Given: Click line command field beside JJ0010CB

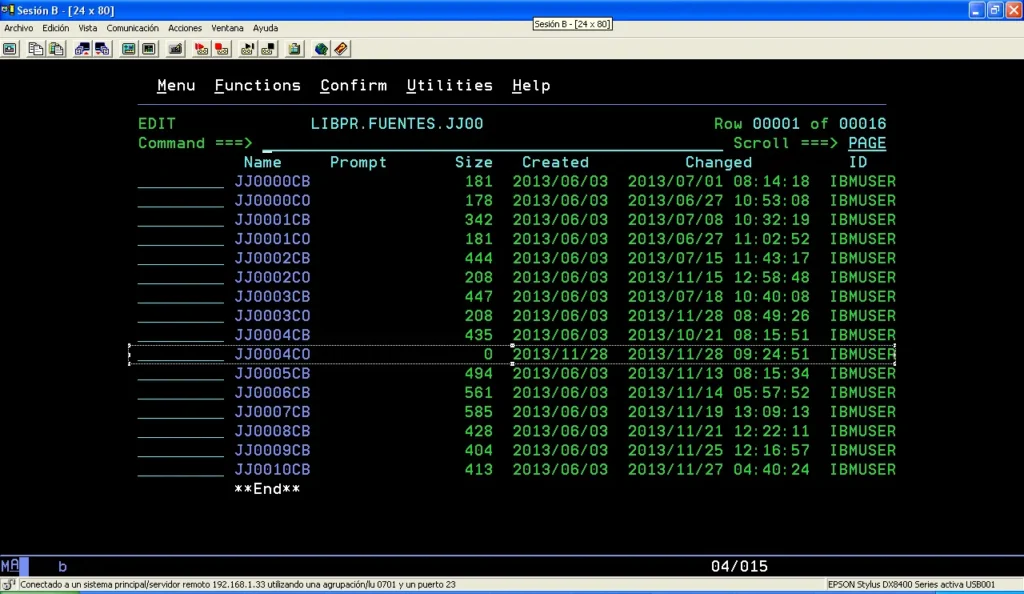Looking at the screenshot, I should click(x=180, y=470).
